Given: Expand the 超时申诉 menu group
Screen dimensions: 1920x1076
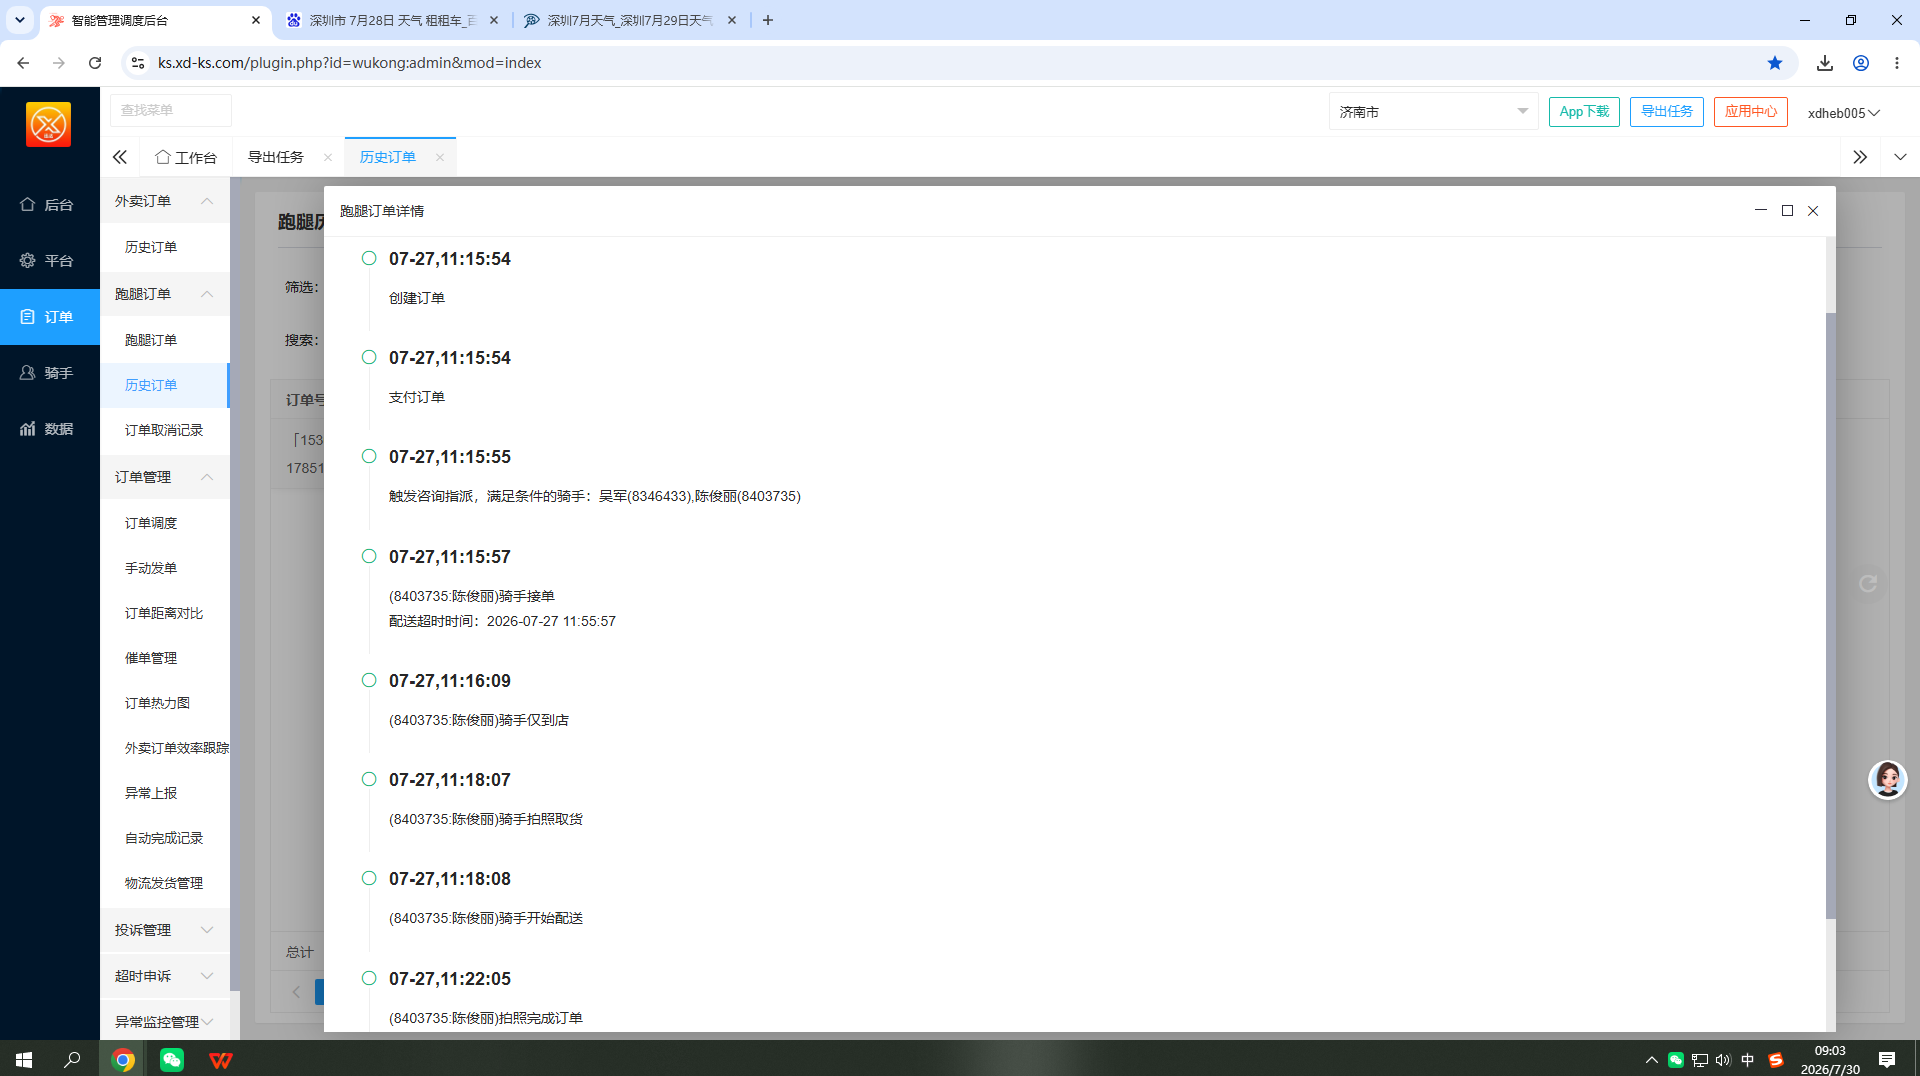Looking at the screenshot, I should (x=165, y=976).
